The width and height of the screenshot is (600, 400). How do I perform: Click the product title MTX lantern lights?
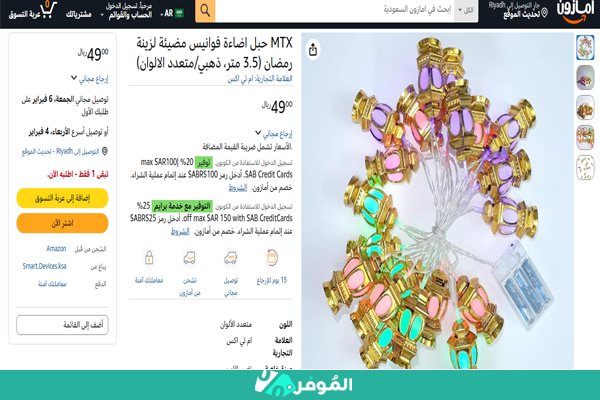pos(215,53)
